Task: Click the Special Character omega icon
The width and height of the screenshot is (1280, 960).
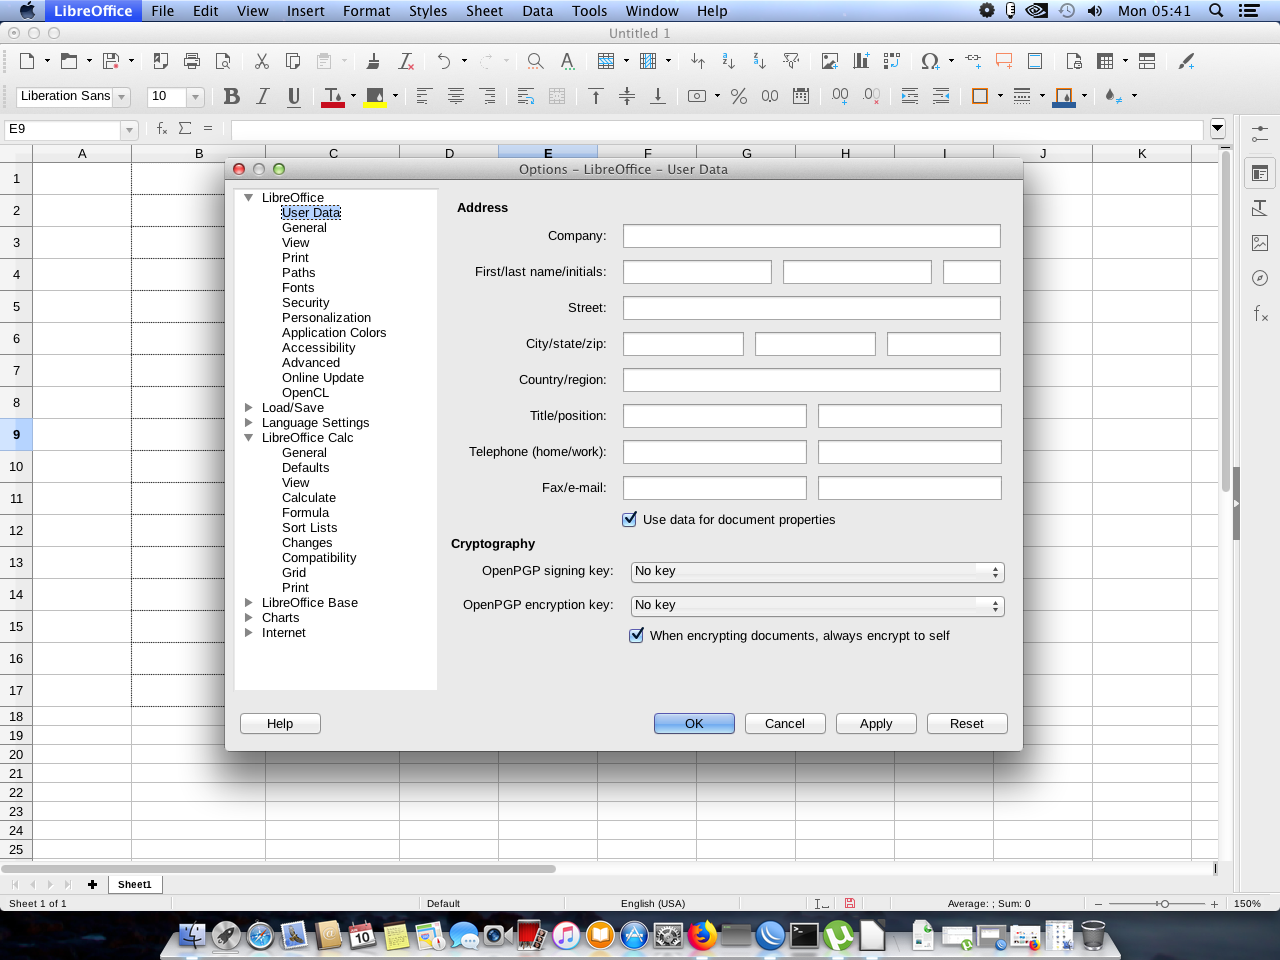Action: (930, 61)
